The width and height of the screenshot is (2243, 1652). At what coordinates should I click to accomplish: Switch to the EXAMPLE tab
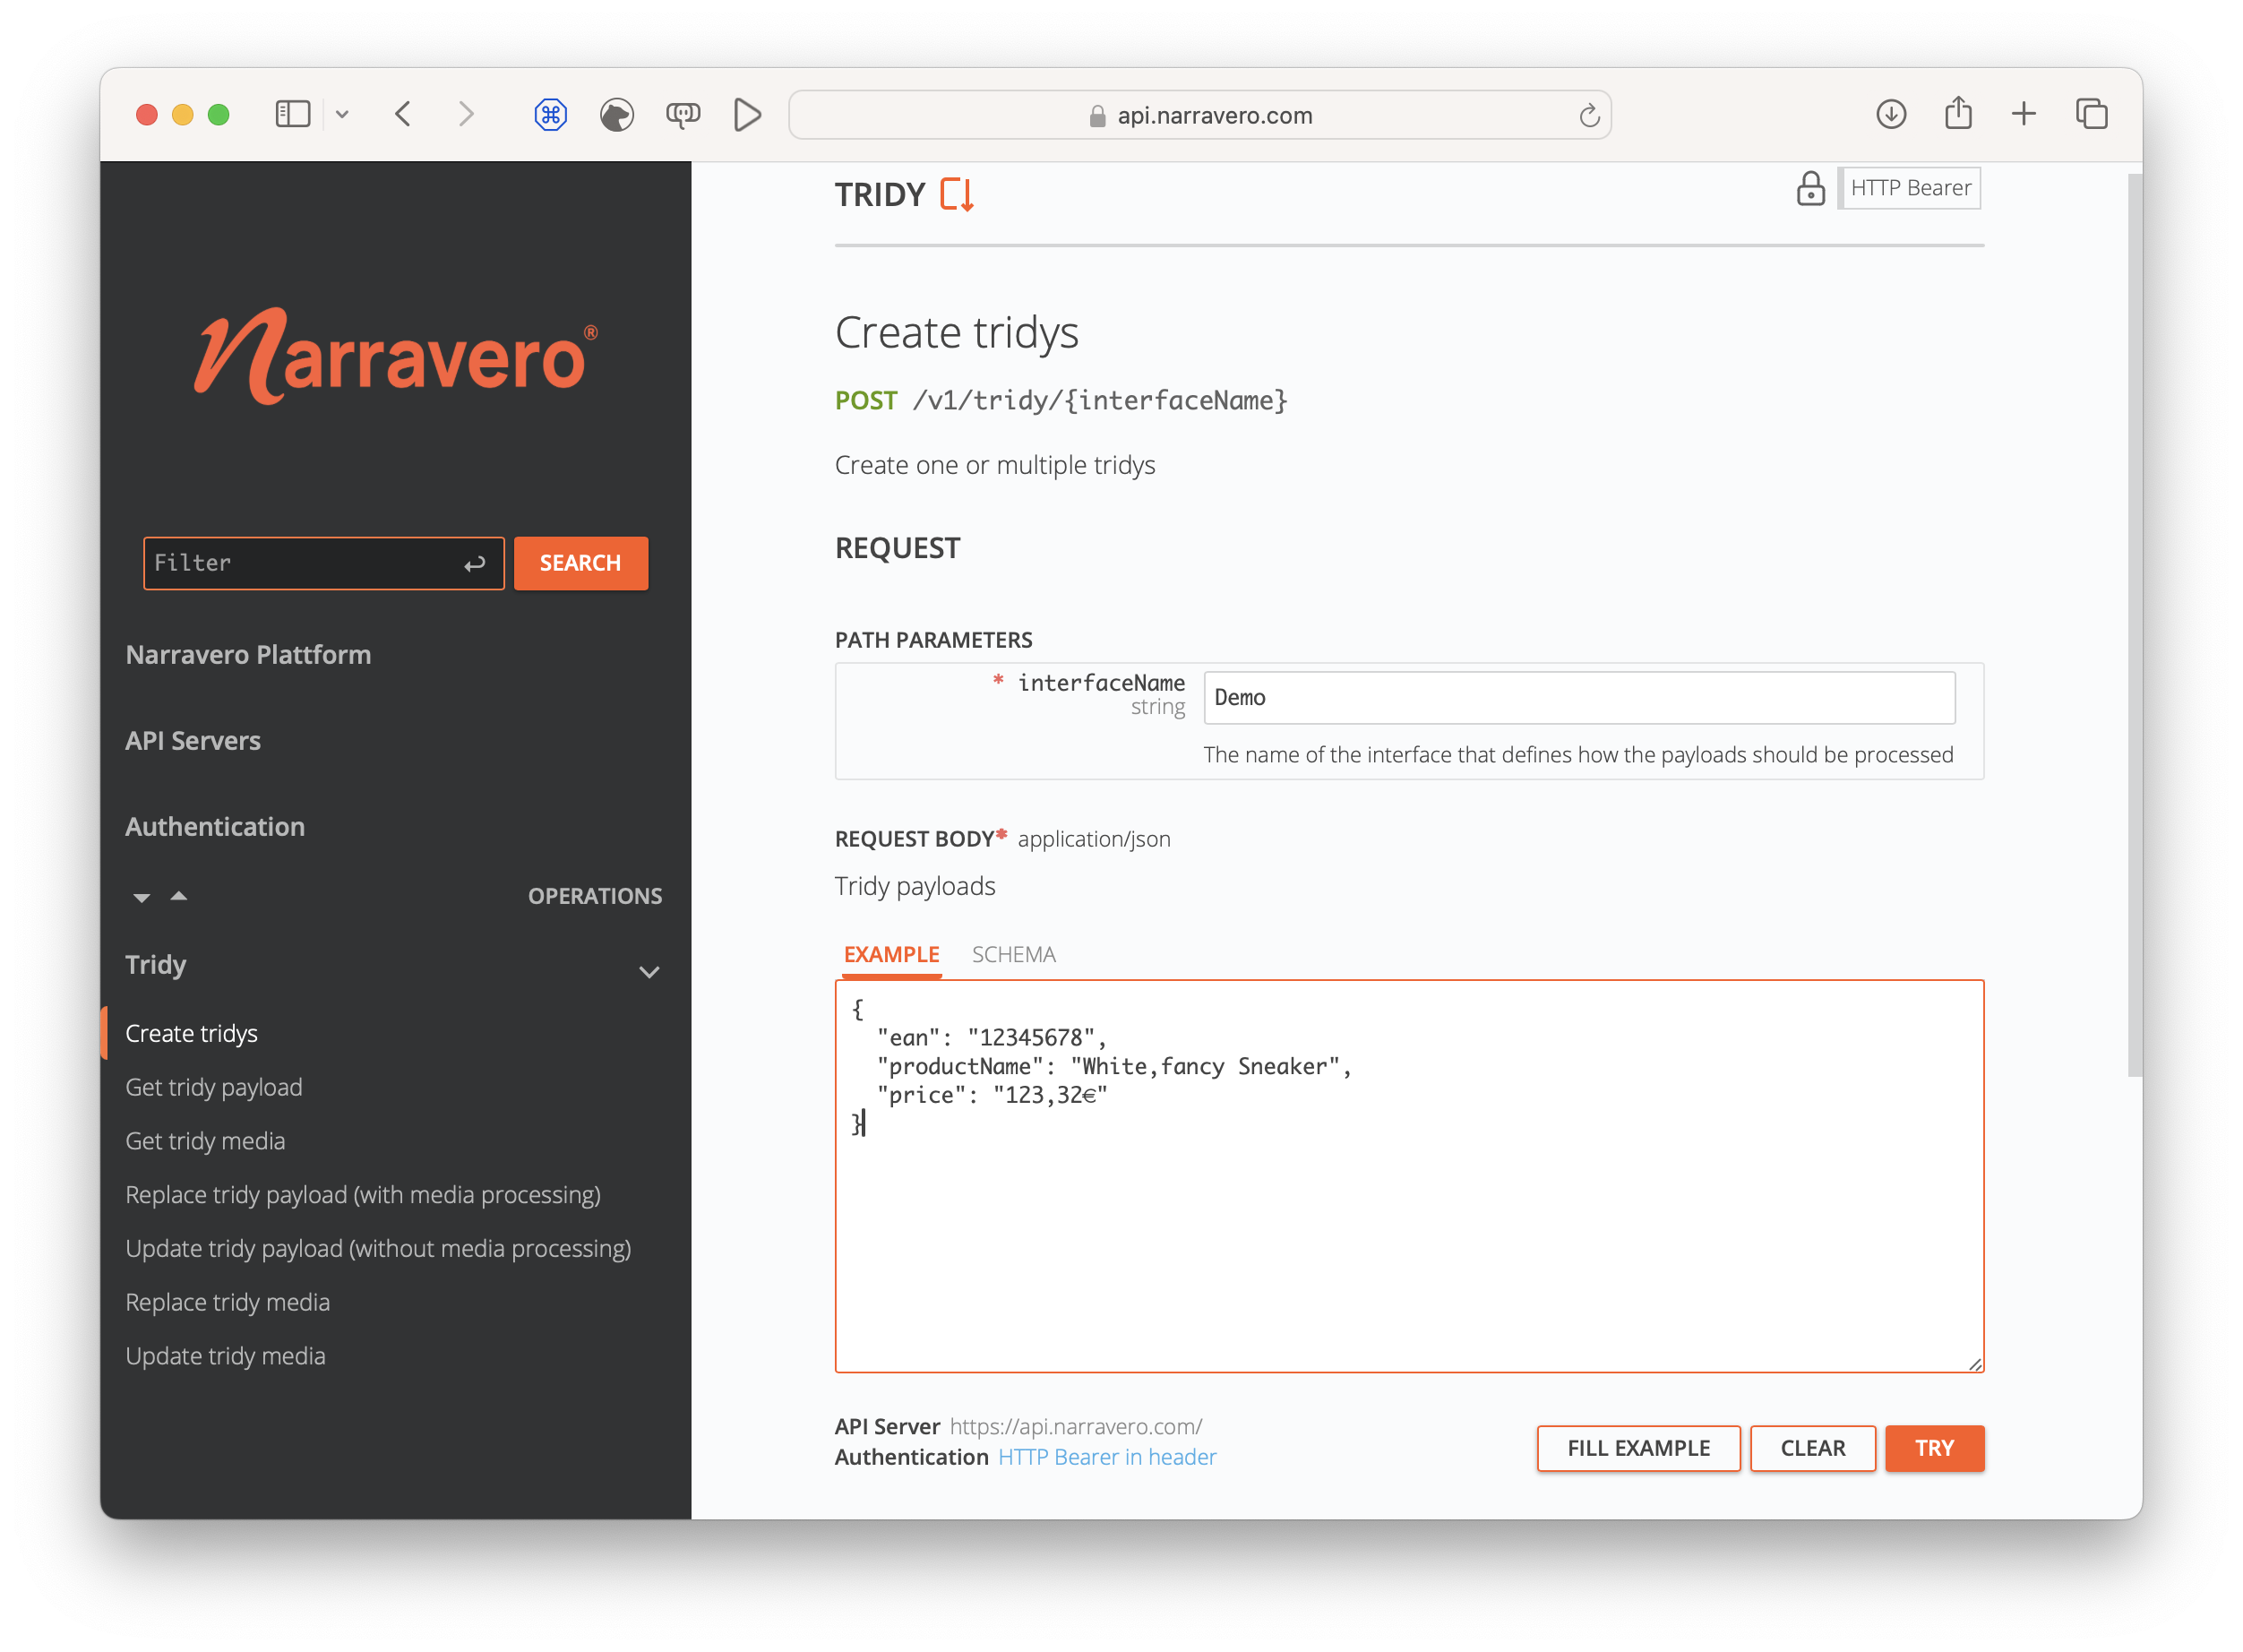[890, 954]
